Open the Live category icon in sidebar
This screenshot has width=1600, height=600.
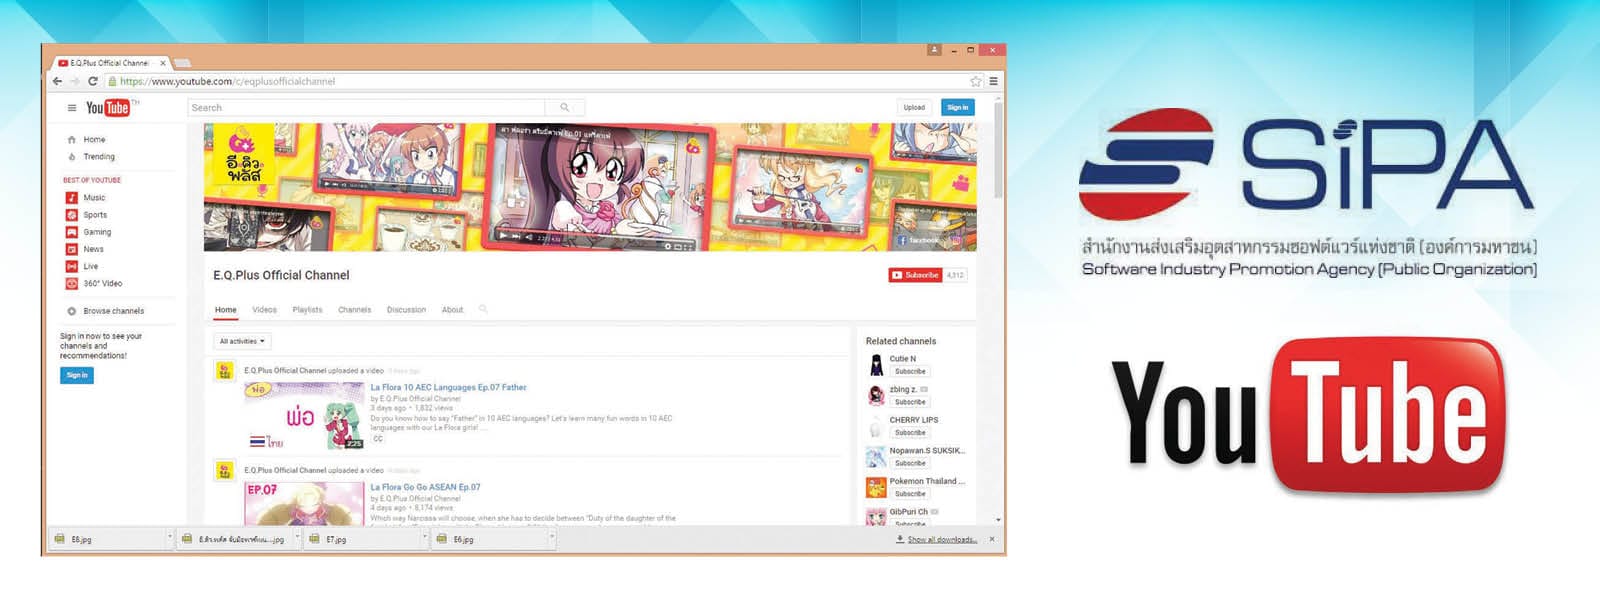click(x=72, y=266)
